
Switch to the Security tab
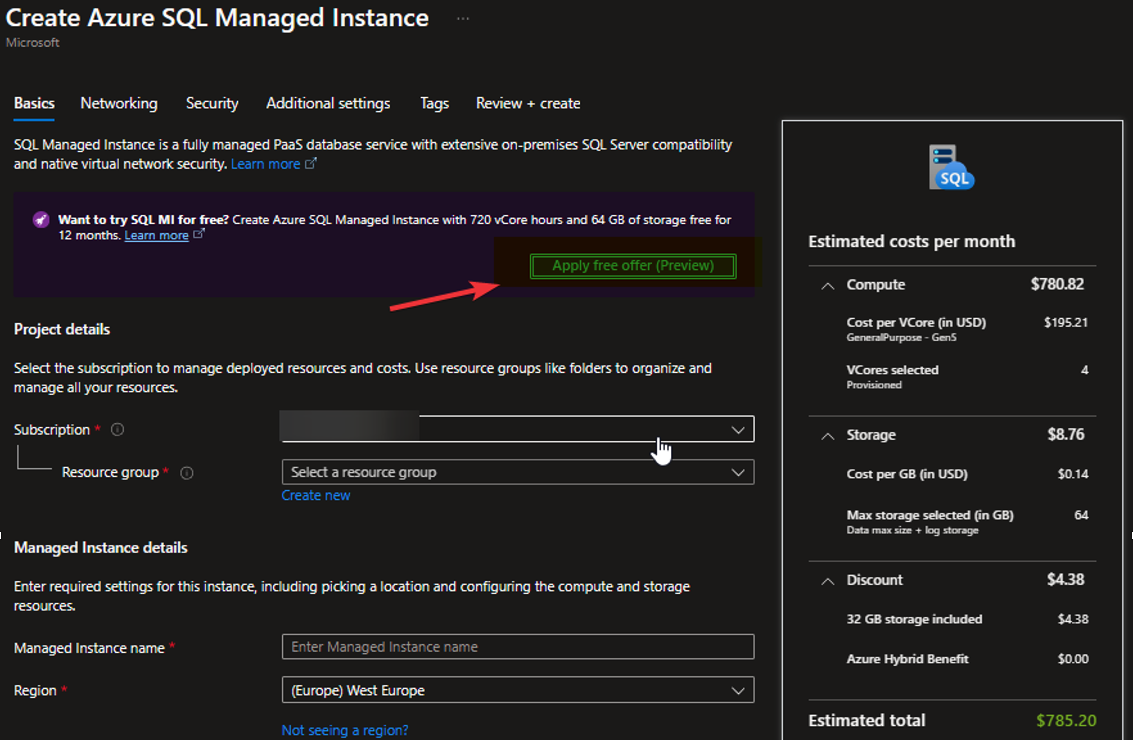click(212, 103)
